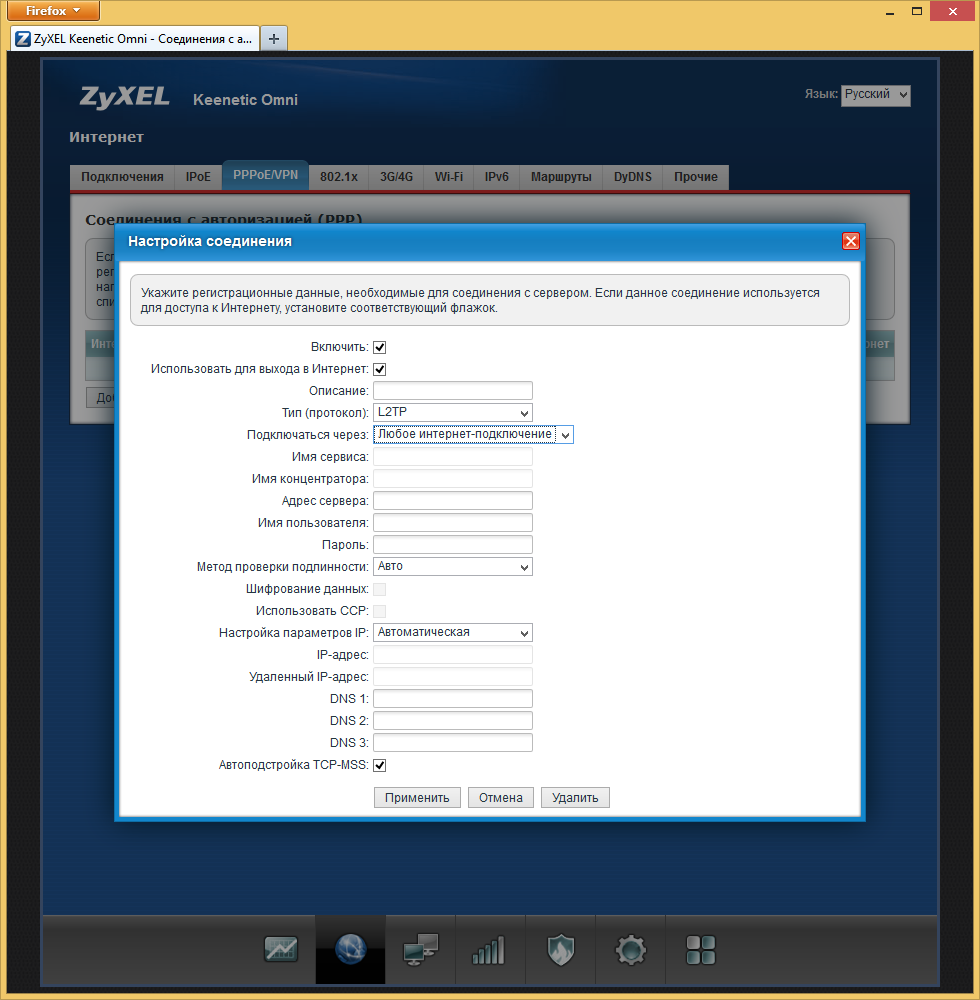The height and width of the screenshot is (1000, 980).
Task: Toggle the Шифрование данных checkbox
Action: (x=379, y=589)
